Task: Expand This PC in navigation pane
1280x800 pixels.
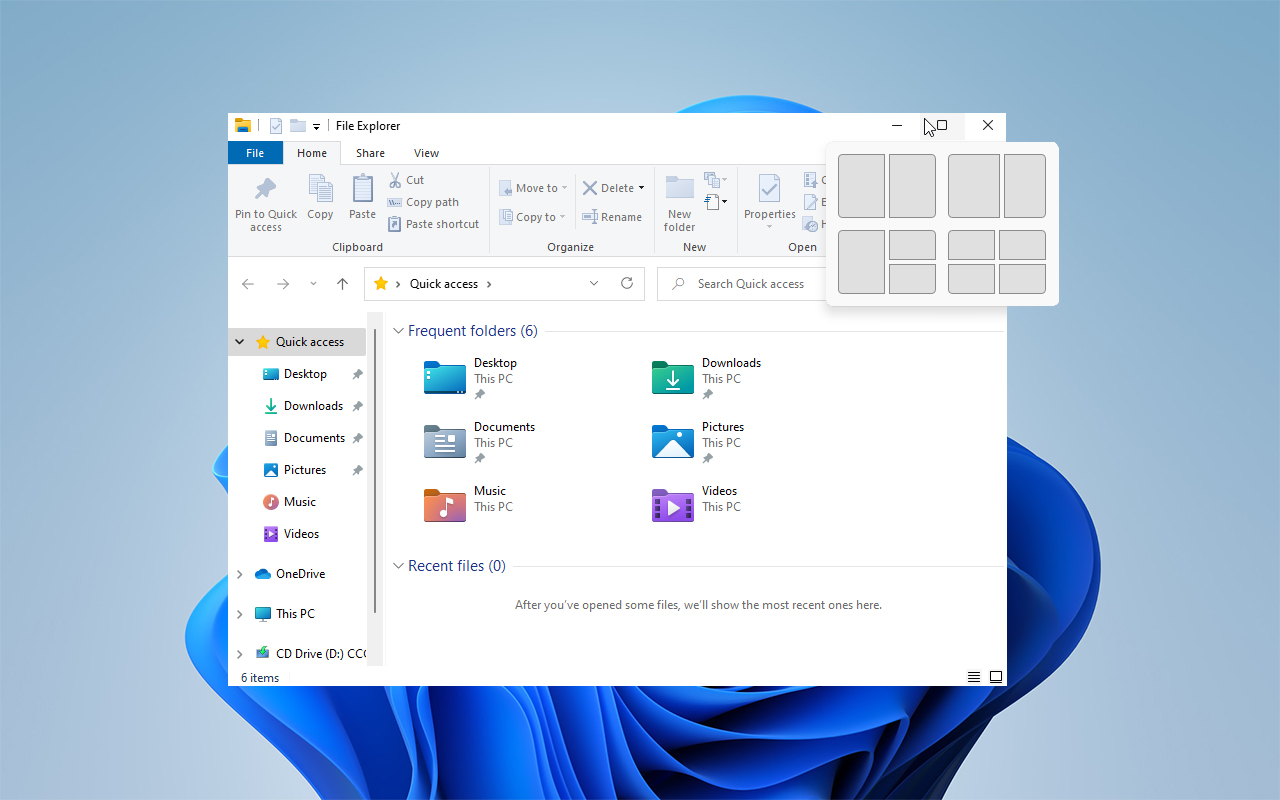Action: click(x=240, y=614)
